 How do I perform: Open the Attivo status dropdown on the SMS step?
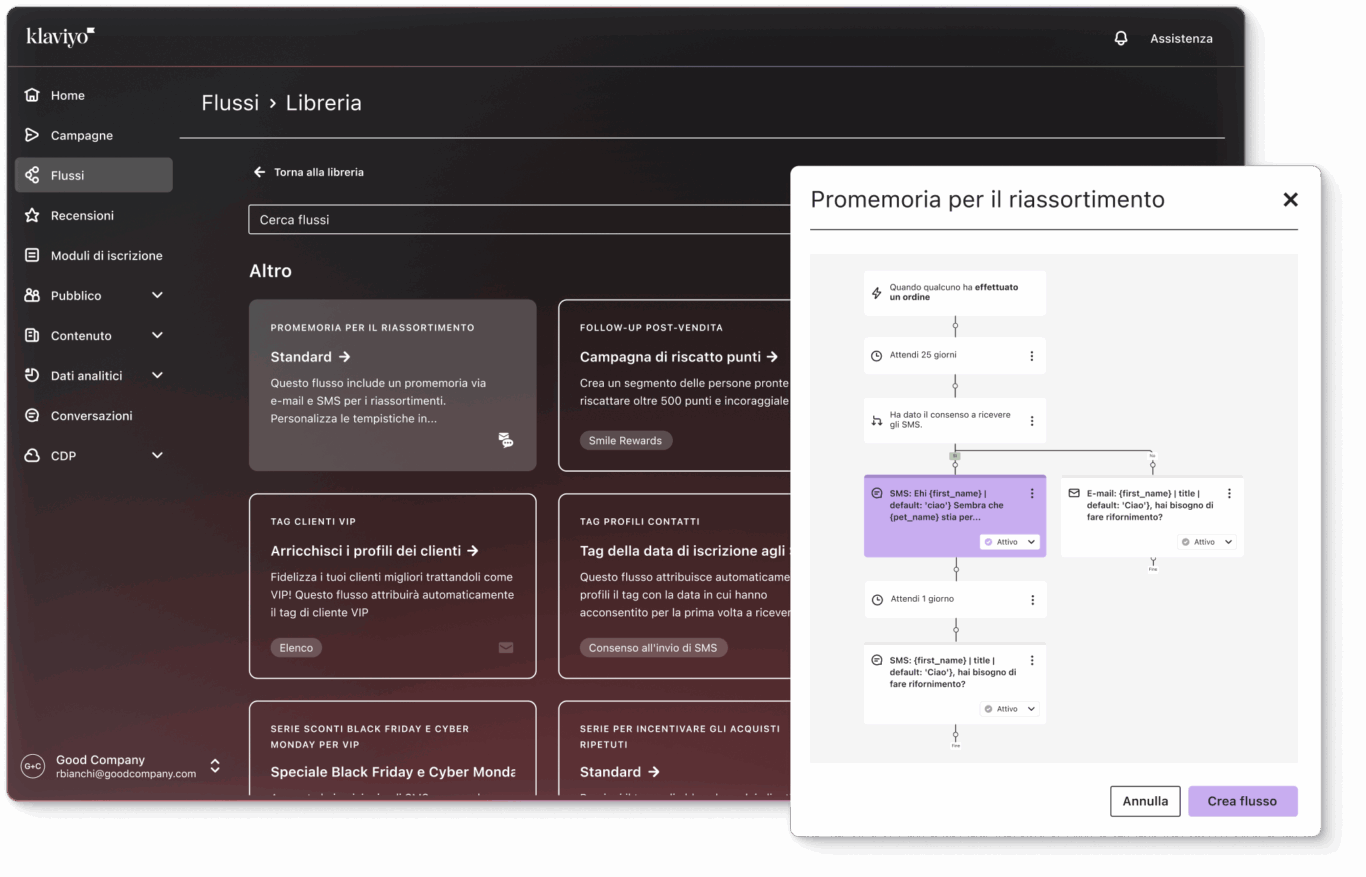tap(1009, 541)
